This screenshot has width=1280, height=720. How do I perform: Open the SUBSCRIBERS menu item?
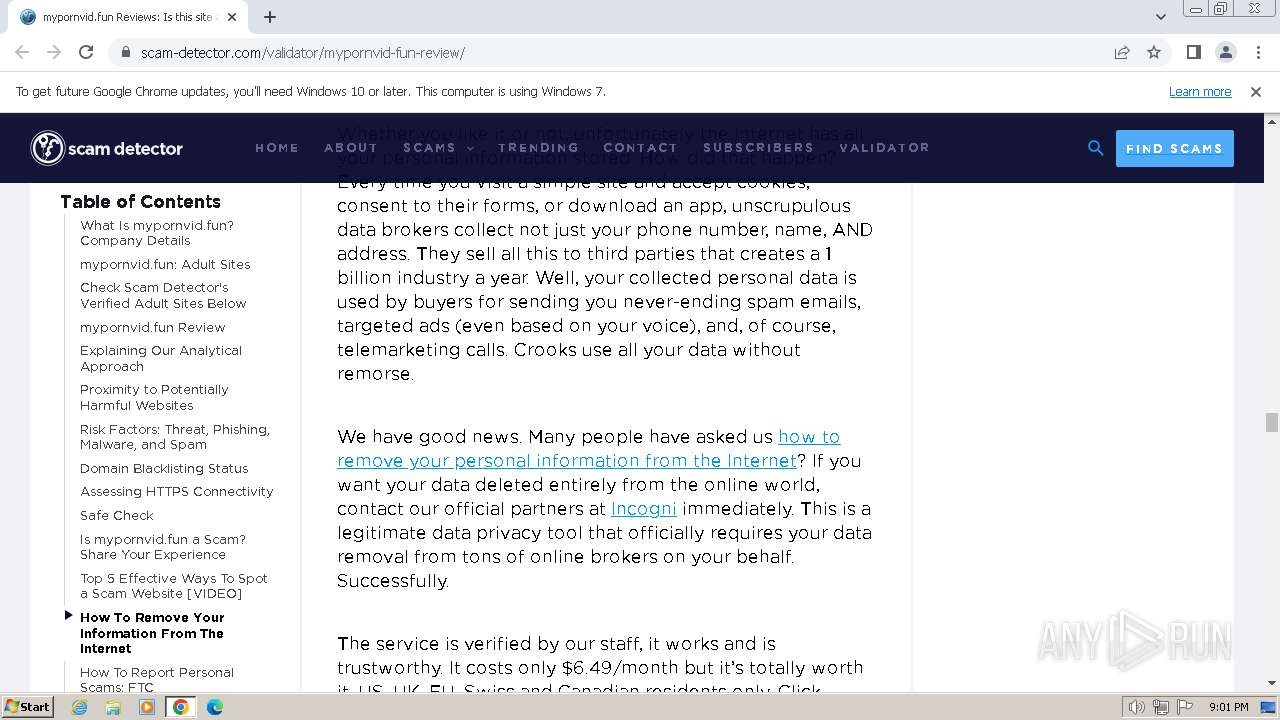758,148
